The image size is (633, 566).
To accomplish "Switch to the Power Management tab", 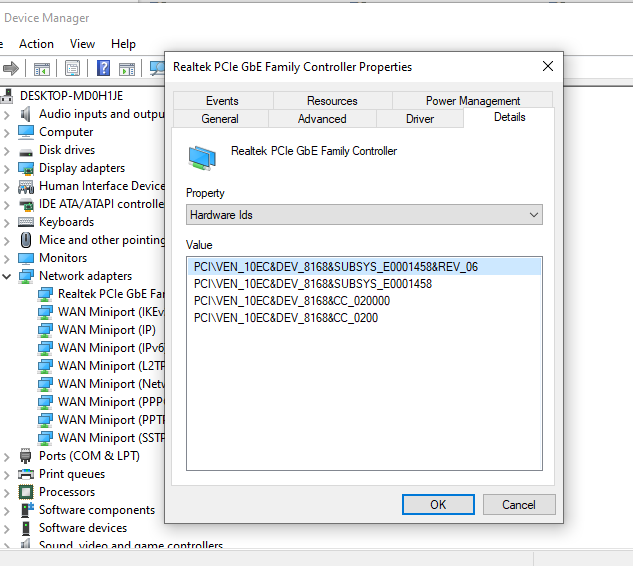I will pos(472,101).
